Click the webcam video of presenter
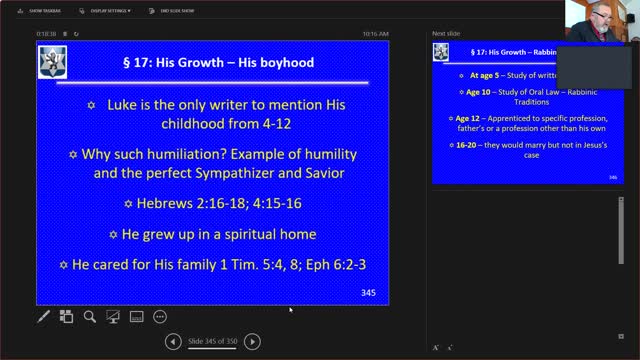Viewport: 640px width, 360px height. click(602, 20)
